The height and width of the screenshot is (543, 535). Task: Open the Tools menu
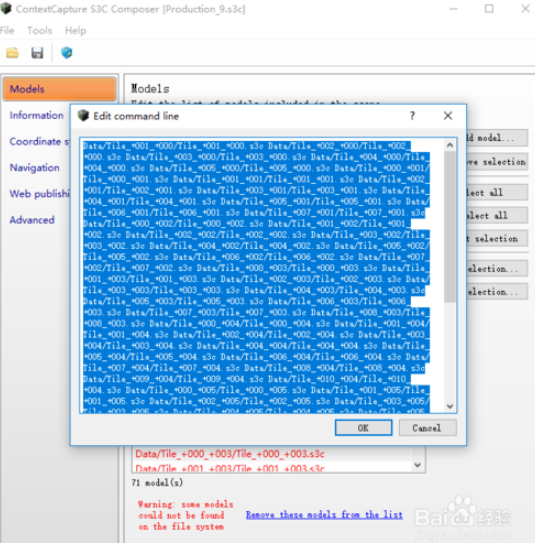(x=39, y=30)
